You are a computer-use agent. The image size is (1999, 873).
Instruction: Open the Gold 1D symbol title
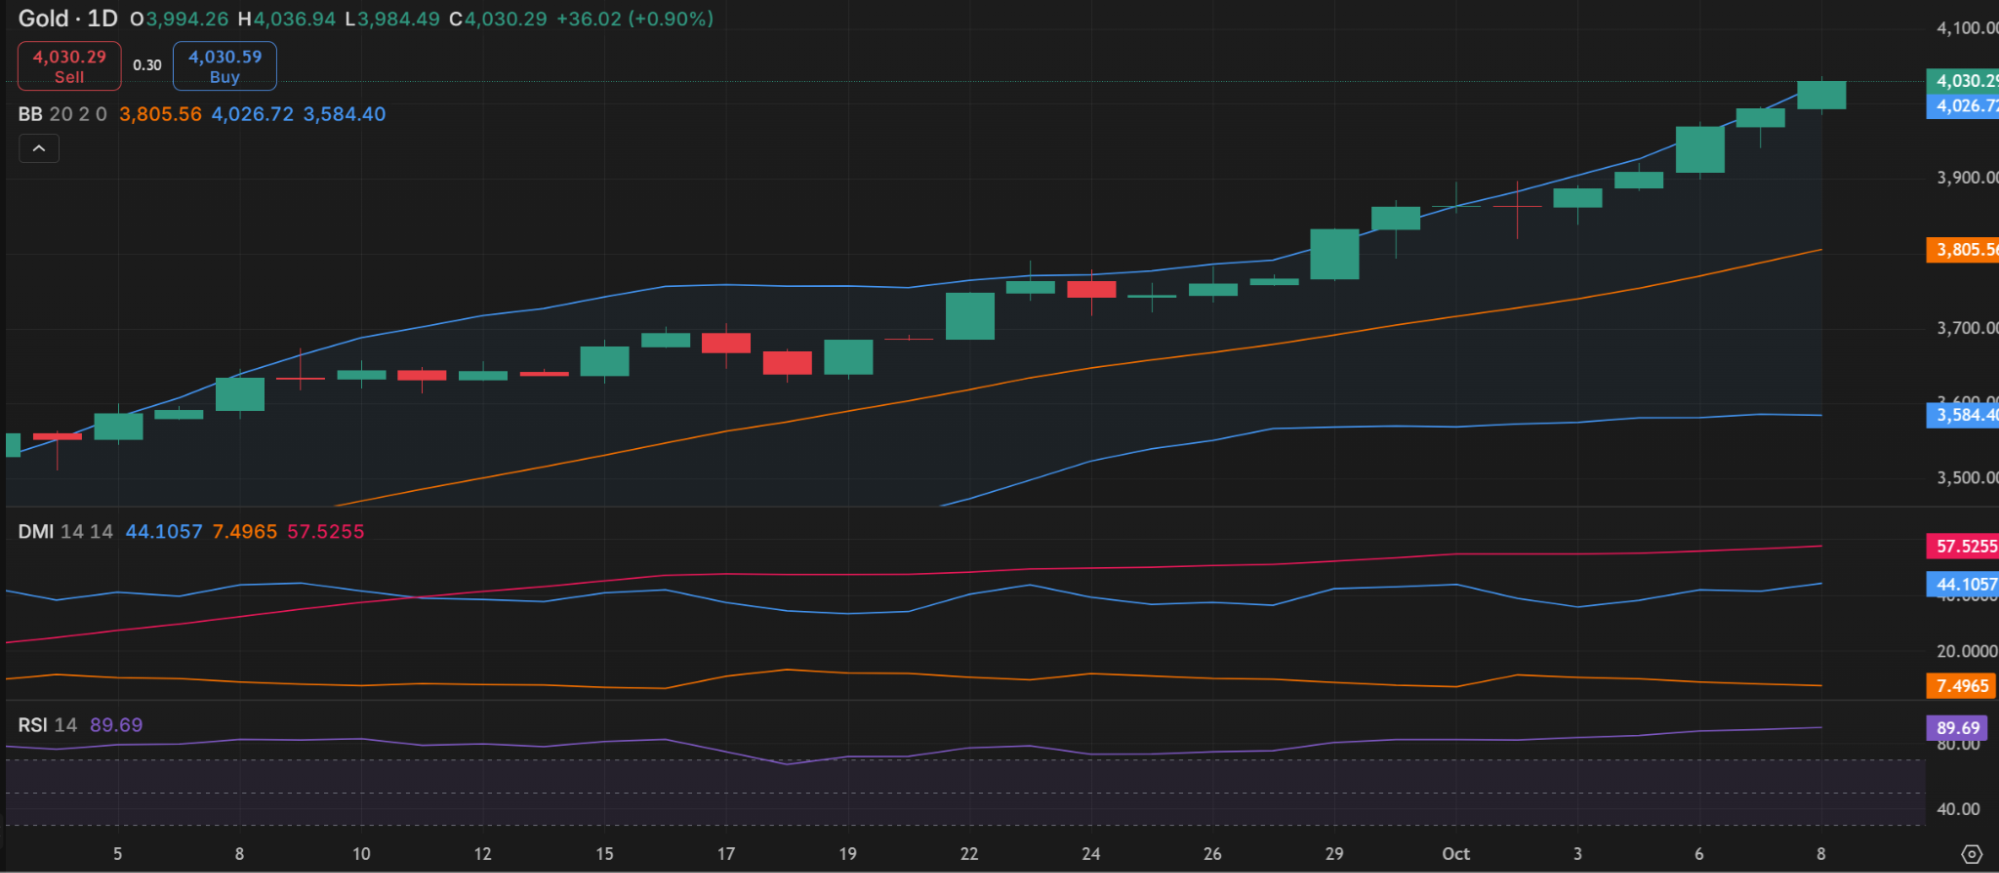68,19
